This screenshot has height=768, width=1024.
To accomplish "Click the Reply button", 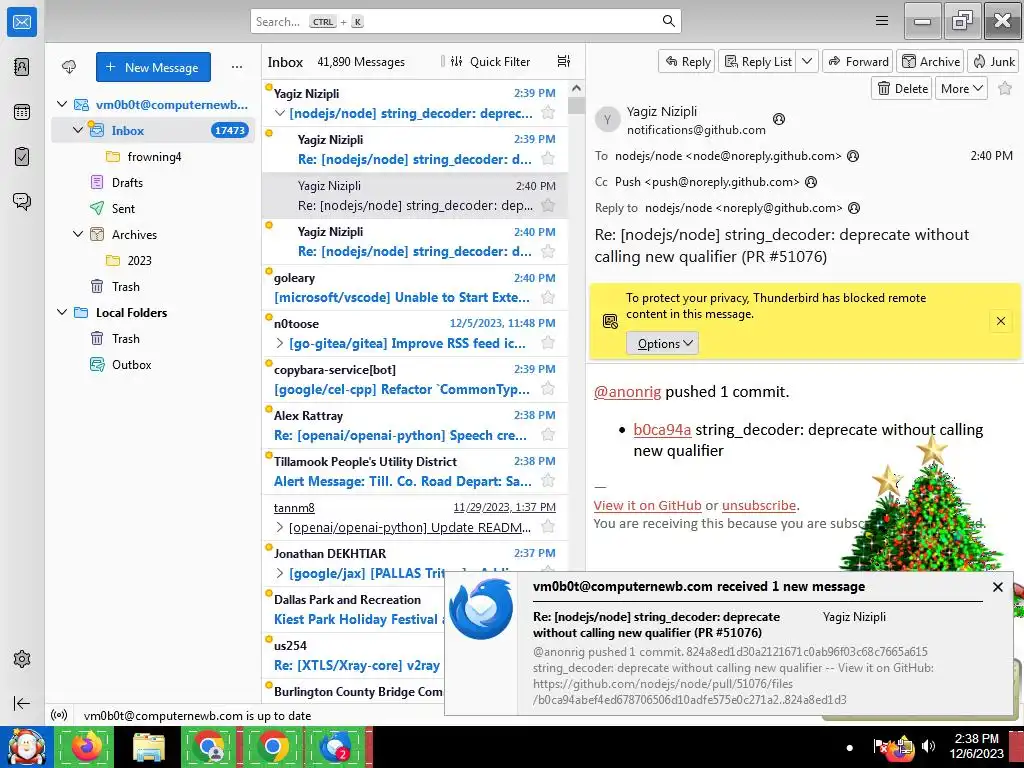I will point(687,61).
